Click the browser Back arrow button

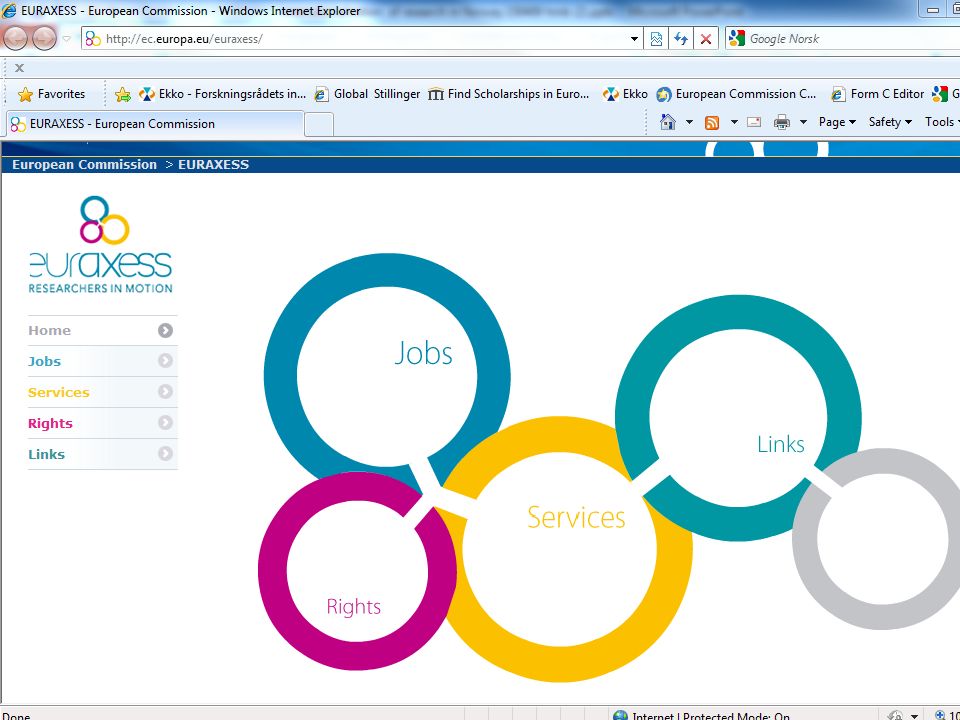15,39
